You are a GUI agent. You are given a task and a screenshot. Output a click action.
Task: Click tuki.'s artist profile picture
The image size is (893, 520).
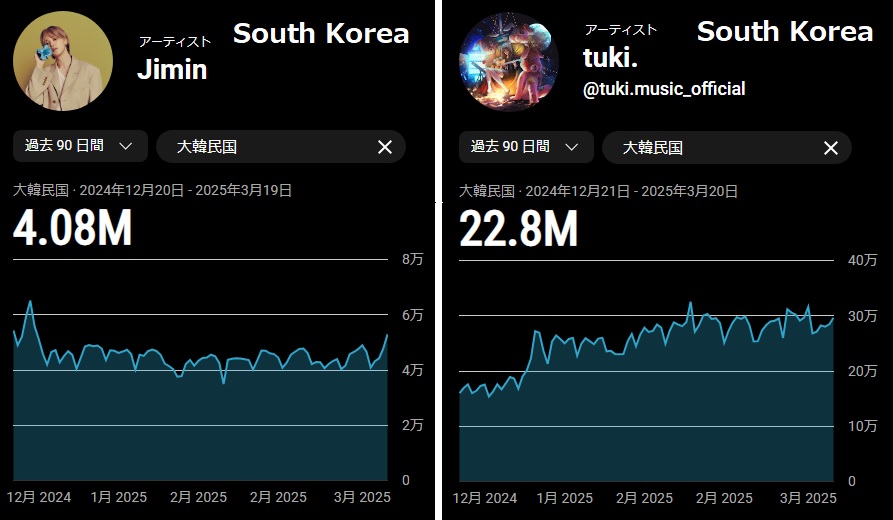tap(495, 61)
